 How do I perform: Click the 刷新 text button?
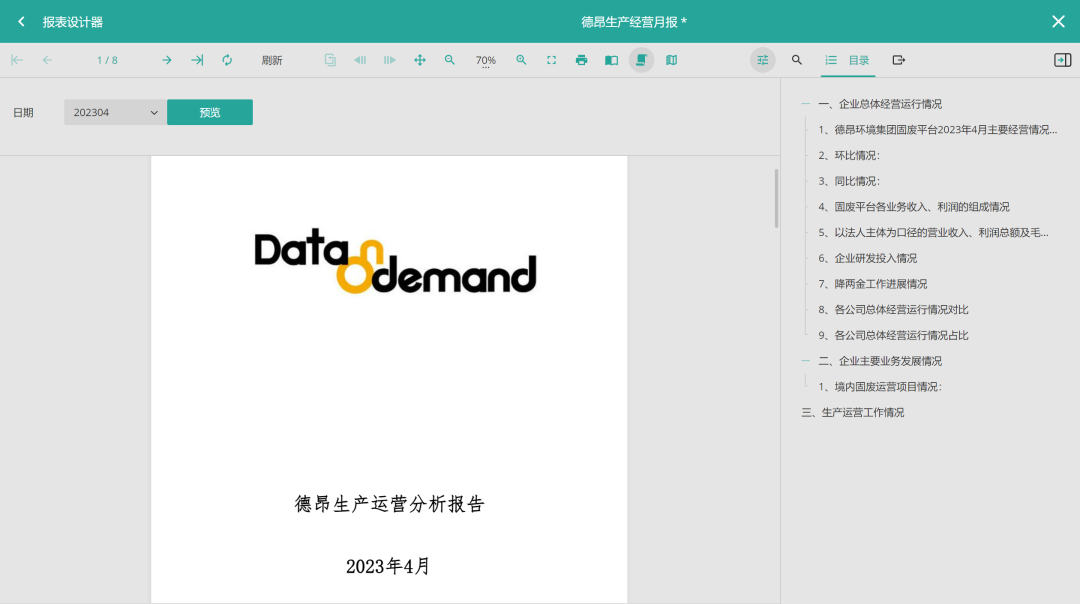click(272, 61)
